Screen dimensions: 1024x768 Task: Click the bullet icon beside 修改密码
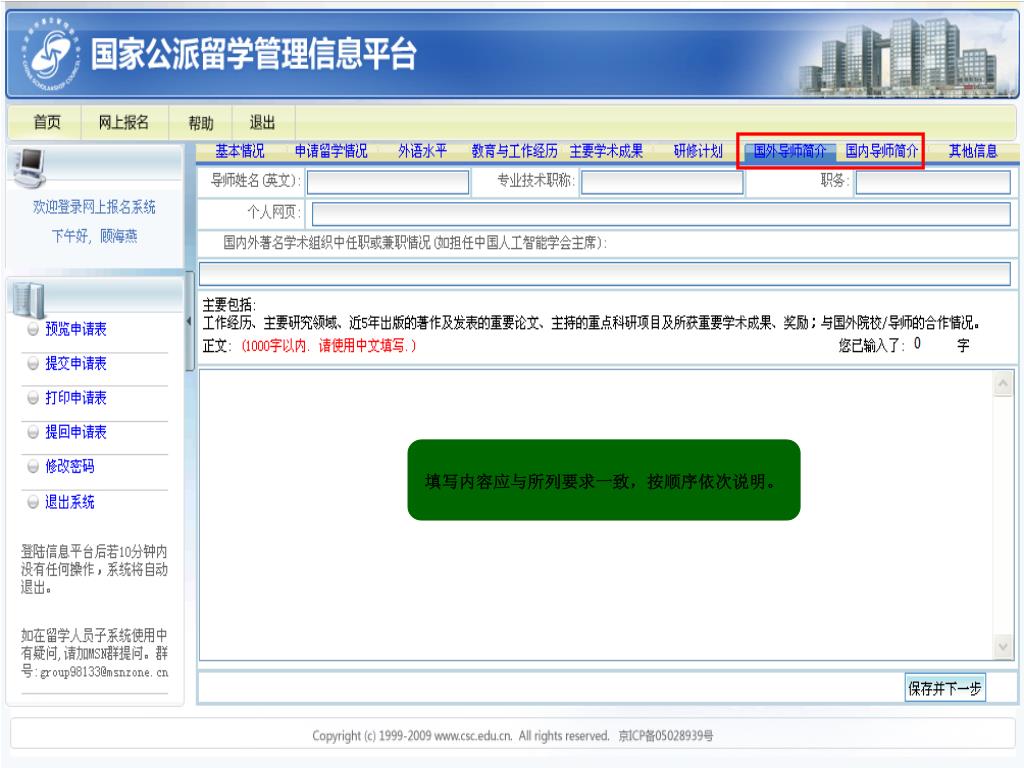click(33, 466)
